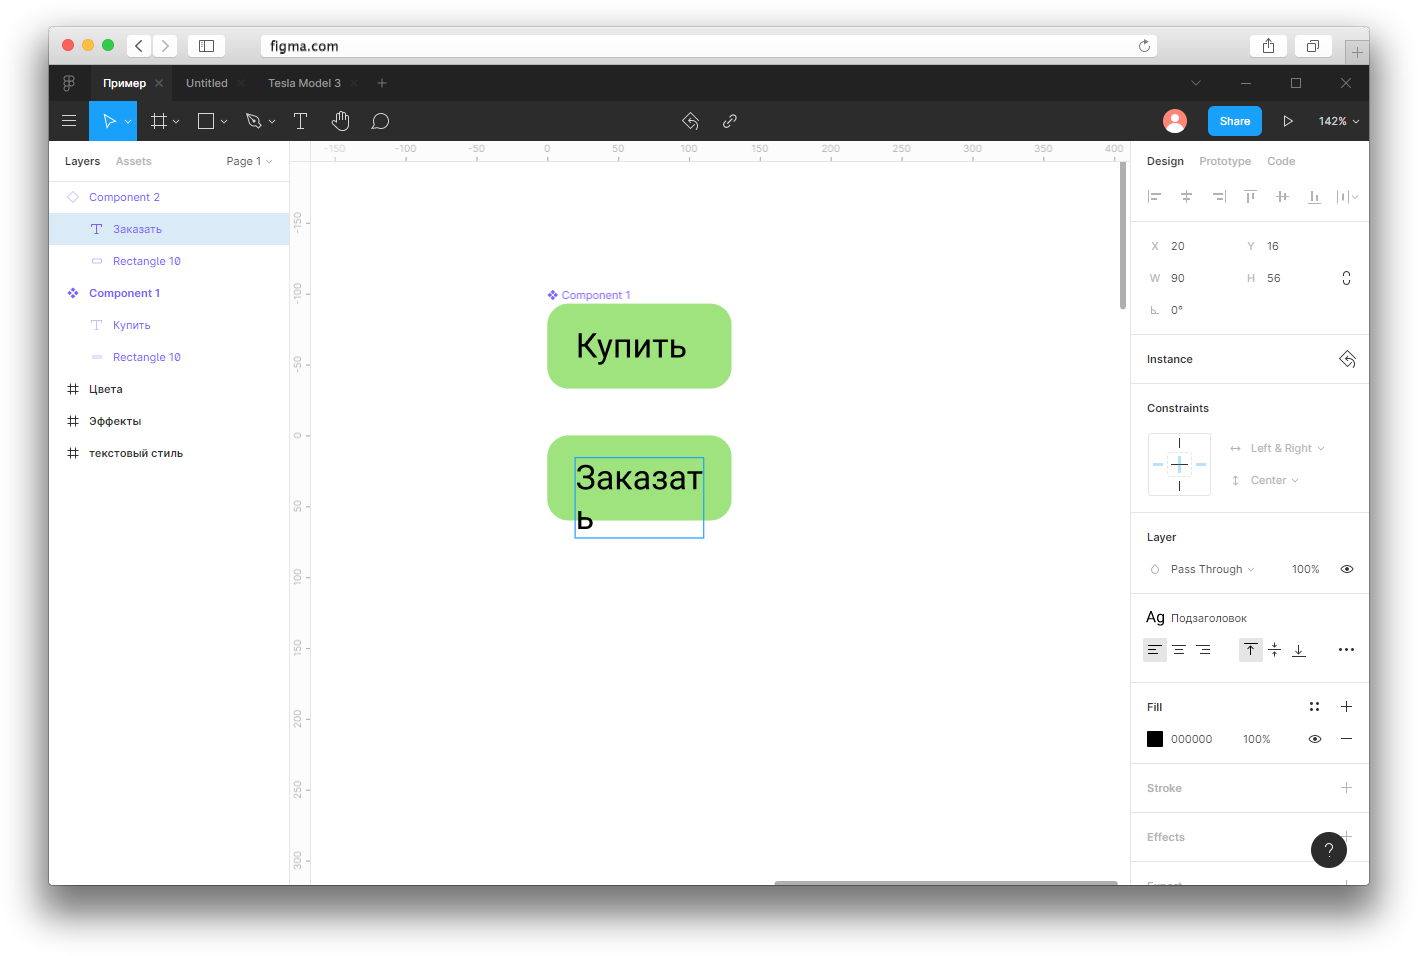This screenshot has height=956, width=1418.
Task: Open the Figma hamburger main menu
Action: 69,121
